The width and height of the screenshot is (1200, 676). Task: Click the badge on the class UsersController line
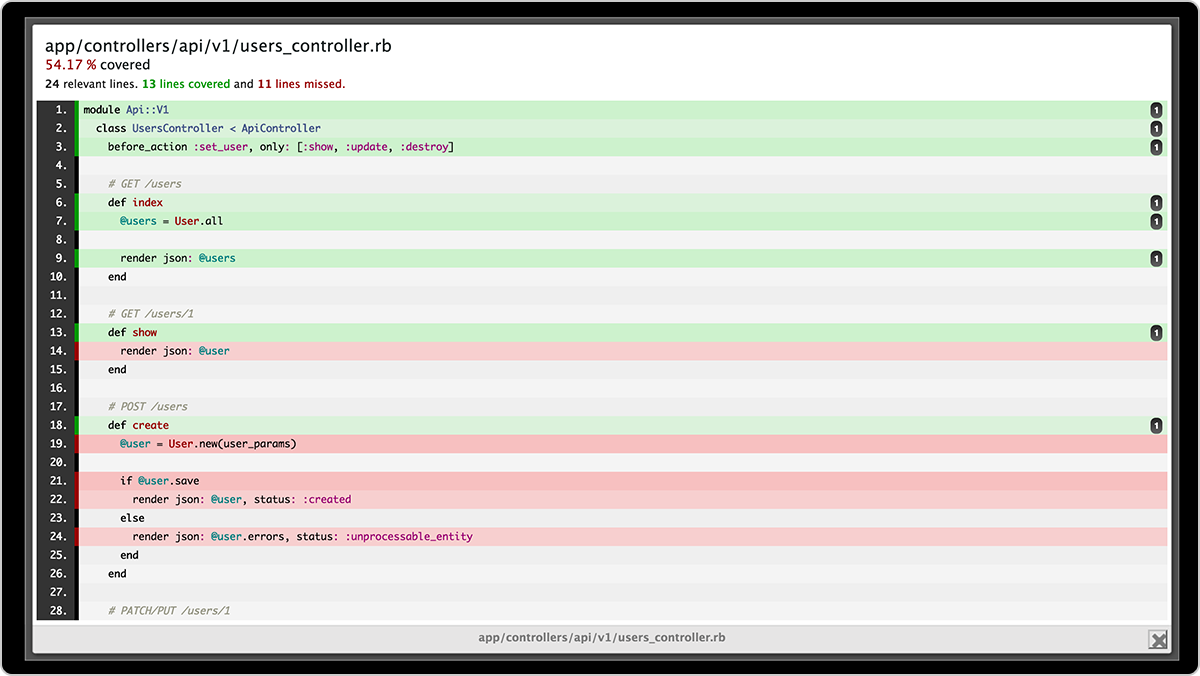coord(1156,128)
